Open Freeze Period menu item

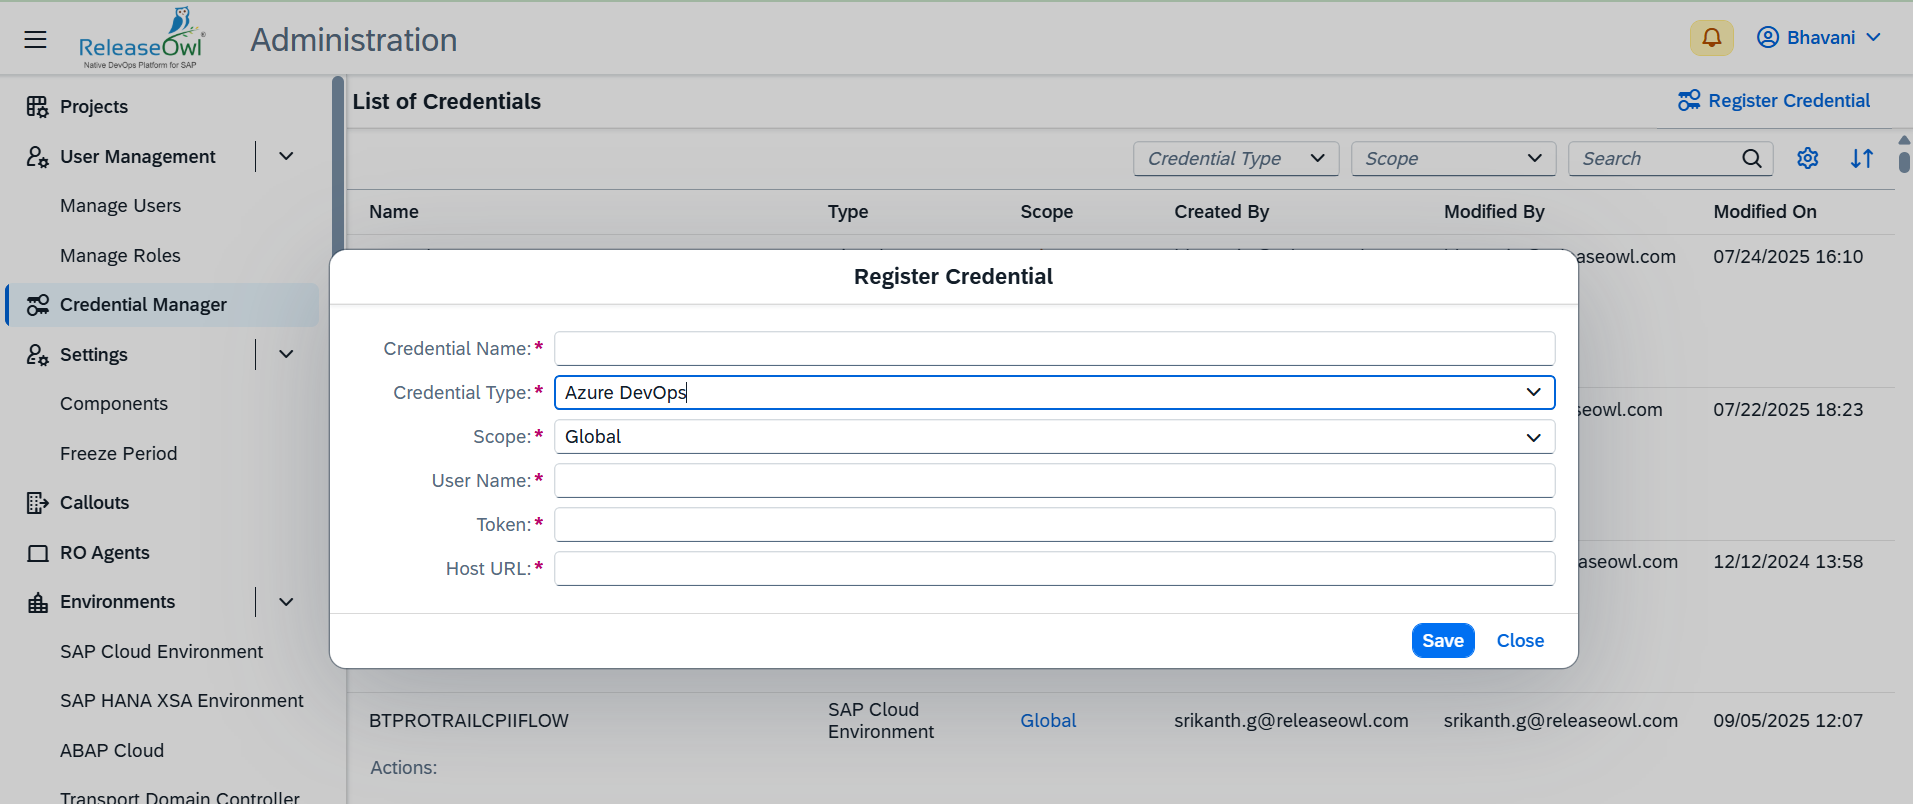118,454
